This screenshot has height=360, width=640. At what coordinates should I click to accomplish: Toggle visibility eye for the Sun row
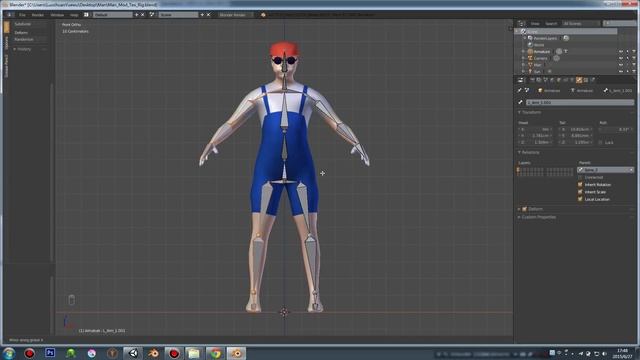[620, 71]
